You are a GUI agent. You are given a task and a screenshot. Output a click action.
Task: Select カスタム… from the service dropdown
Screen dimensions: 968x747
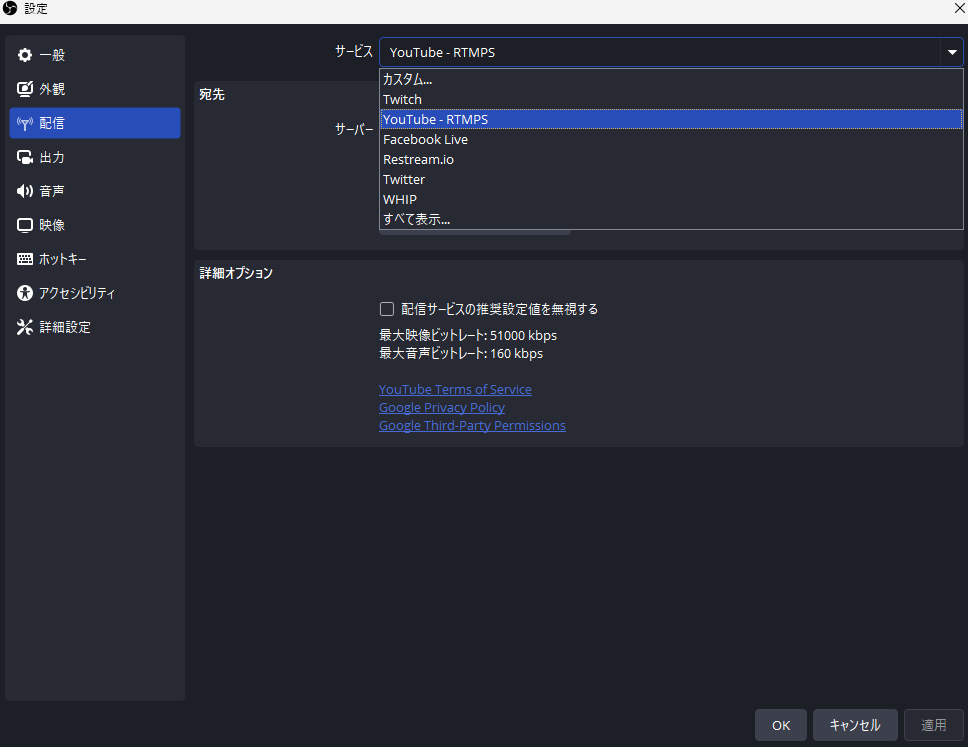(407, 79)
